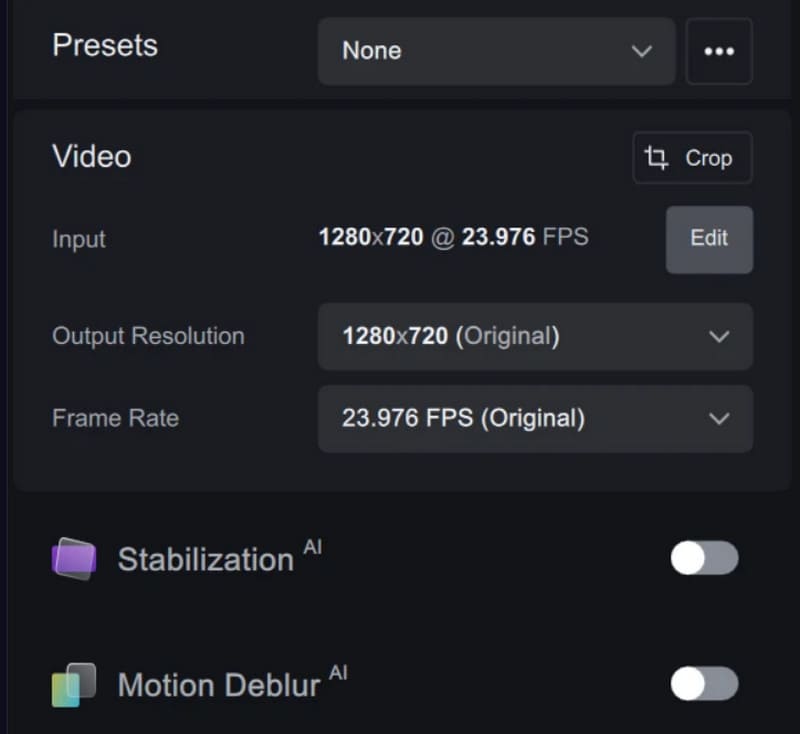Click the Output Resolution field label
The height and width of the screenshot is (734, 800).
pyautogui.click(x=148, y=336)
